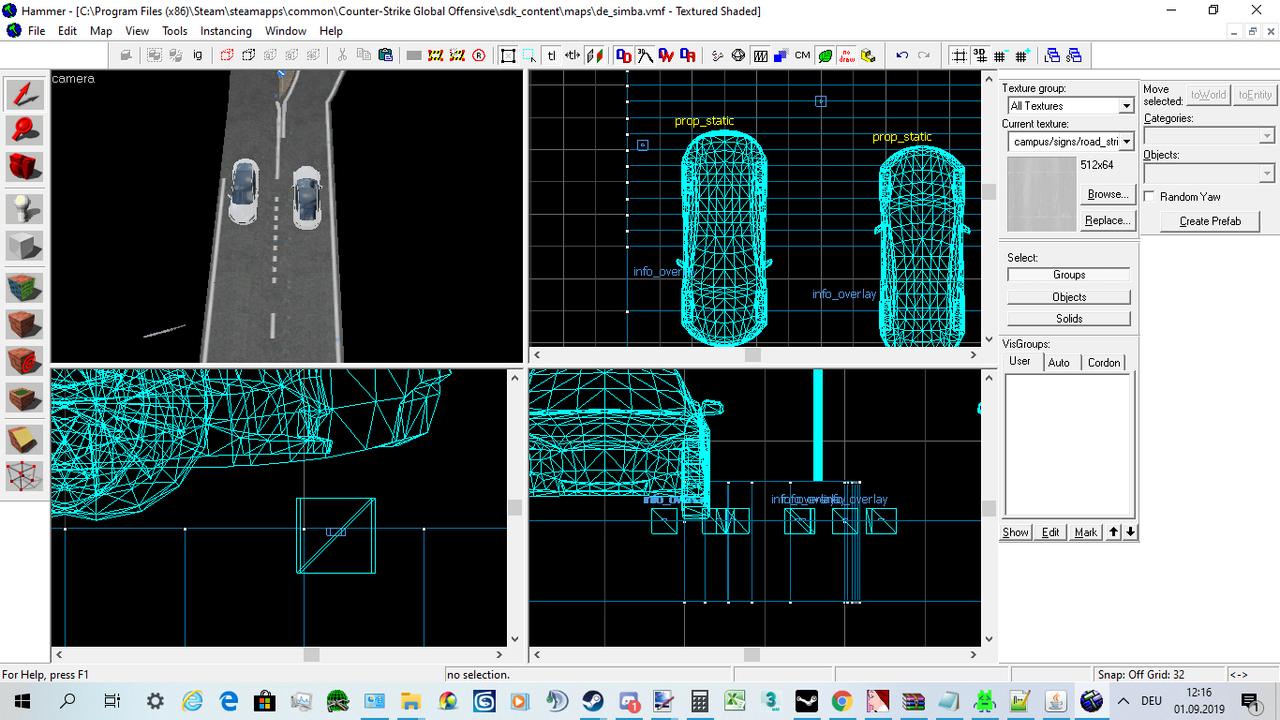This screenshot has width=1280, height=720.
Task: Click the VisGroups Show button
Action: pyautogui.click(x=1016, y=532)
